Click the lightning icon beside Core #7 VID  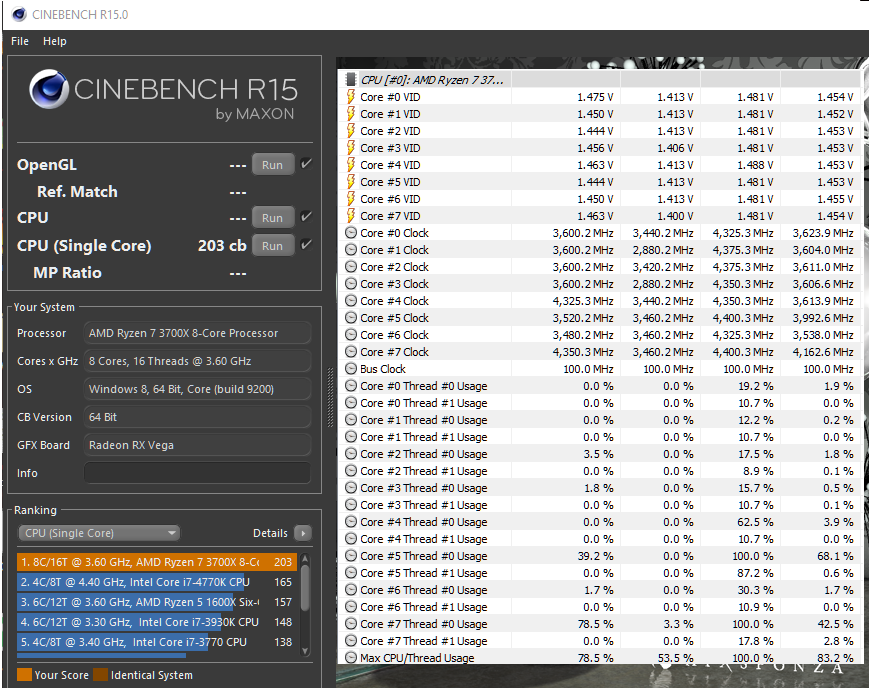coord(351,216)
